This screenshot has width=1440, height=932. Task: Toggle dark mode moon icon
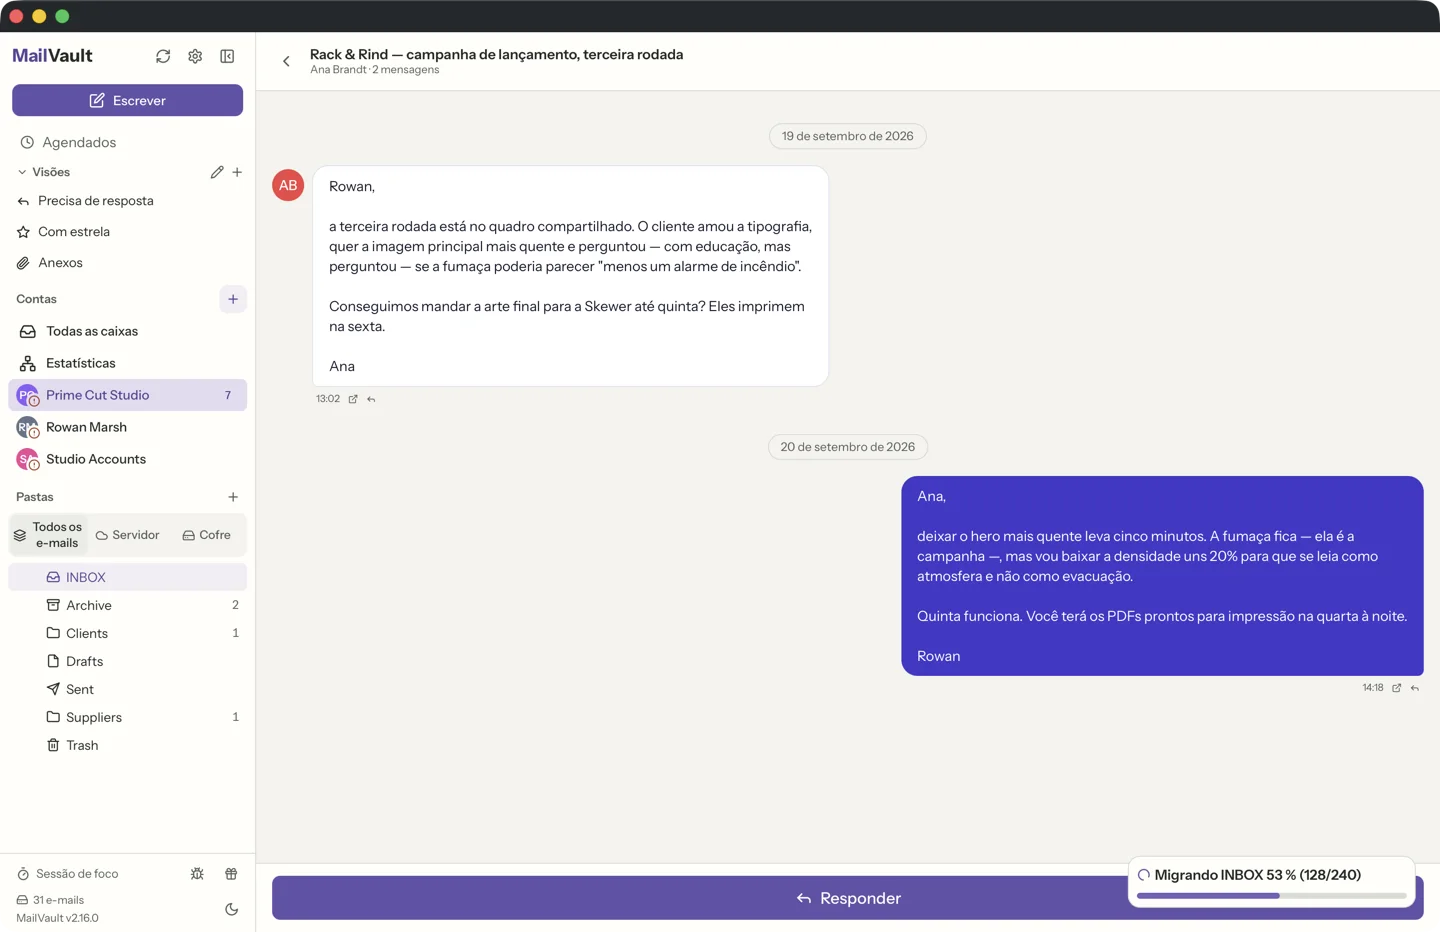(231, 909)
